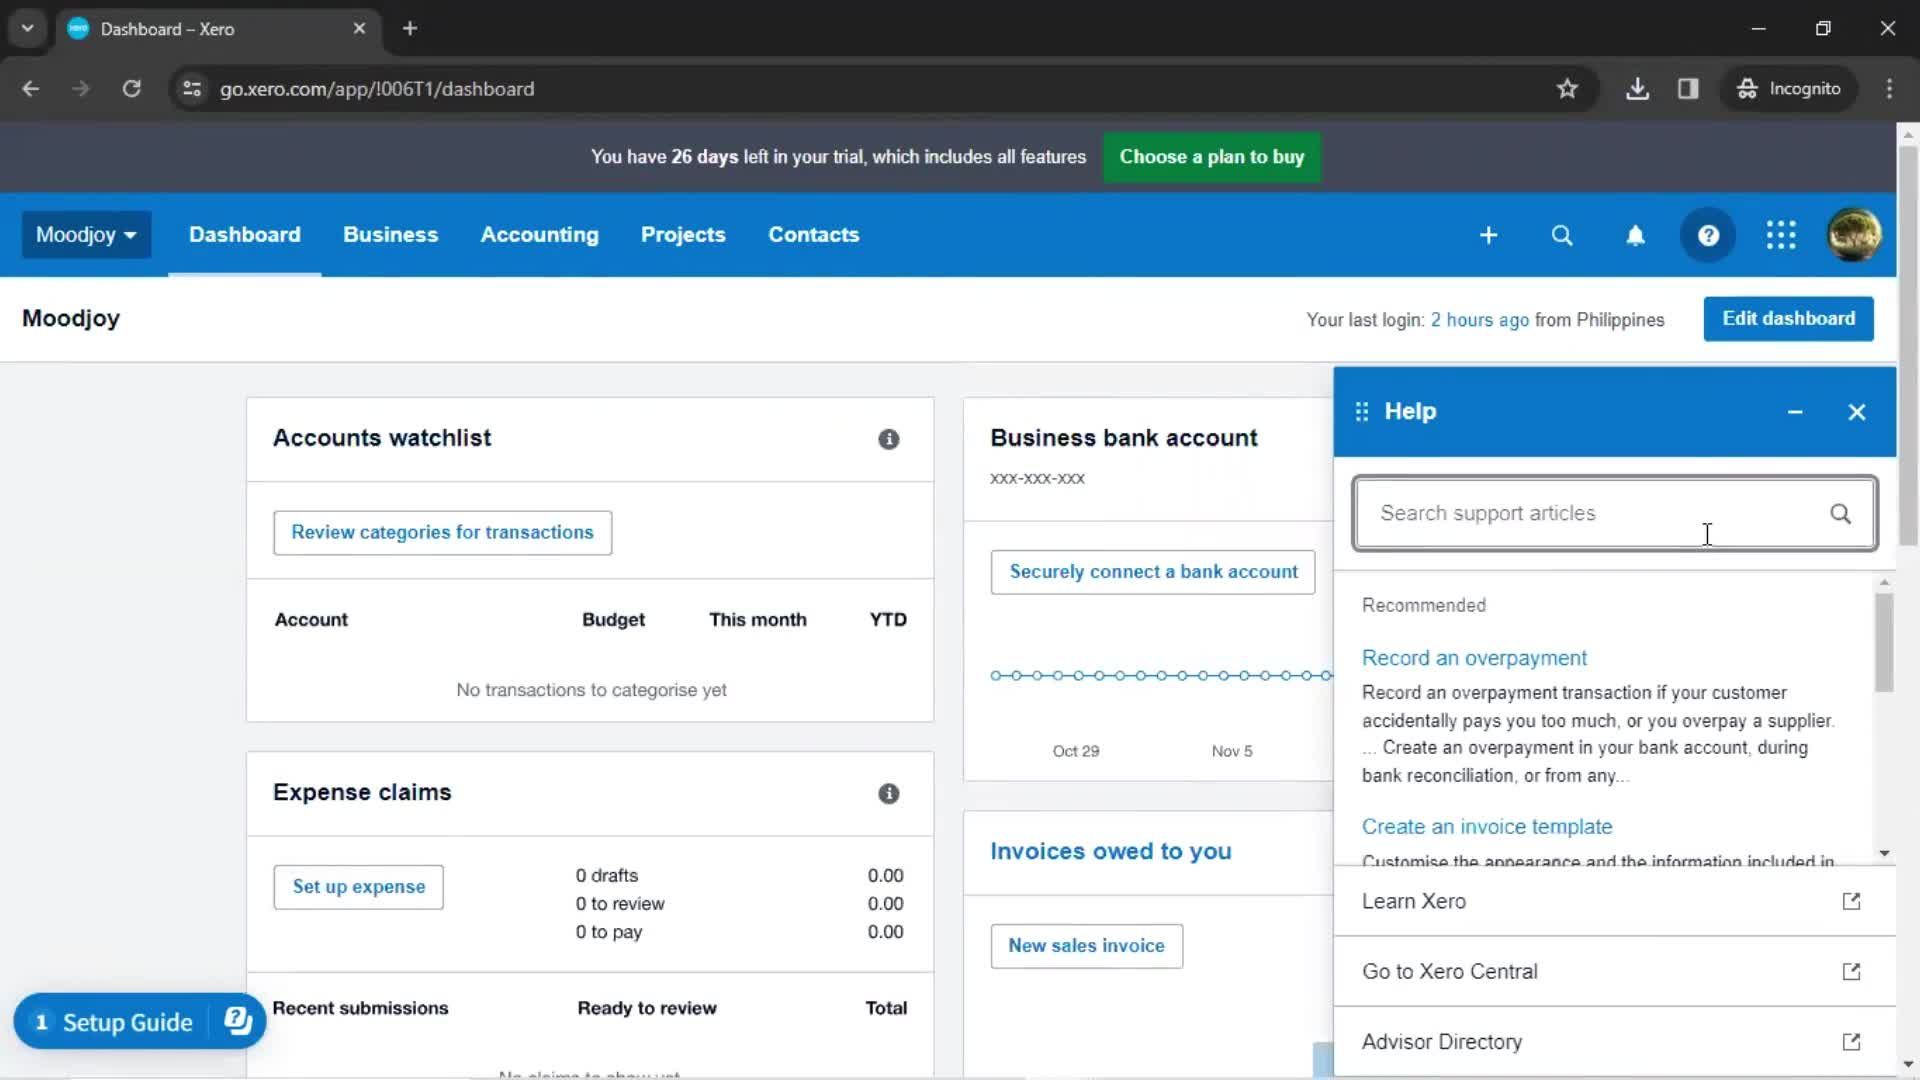Open the Projects menu

click(x=683, y=235)
